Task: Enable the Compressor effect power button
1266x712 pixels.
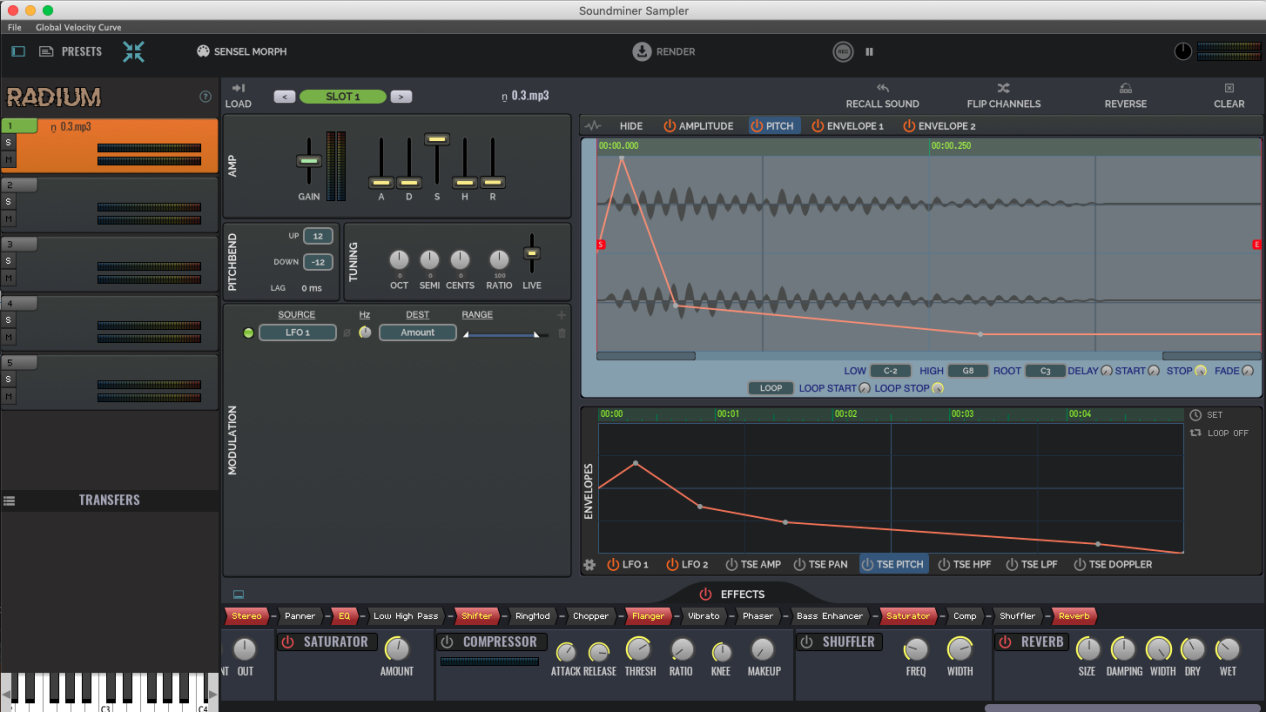Action: tap(447, 642)
